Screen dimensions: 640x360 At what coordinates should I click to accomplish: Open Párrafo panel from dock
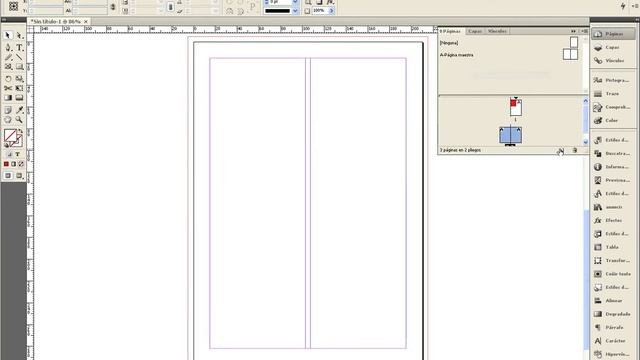click(x=613, y=327)
